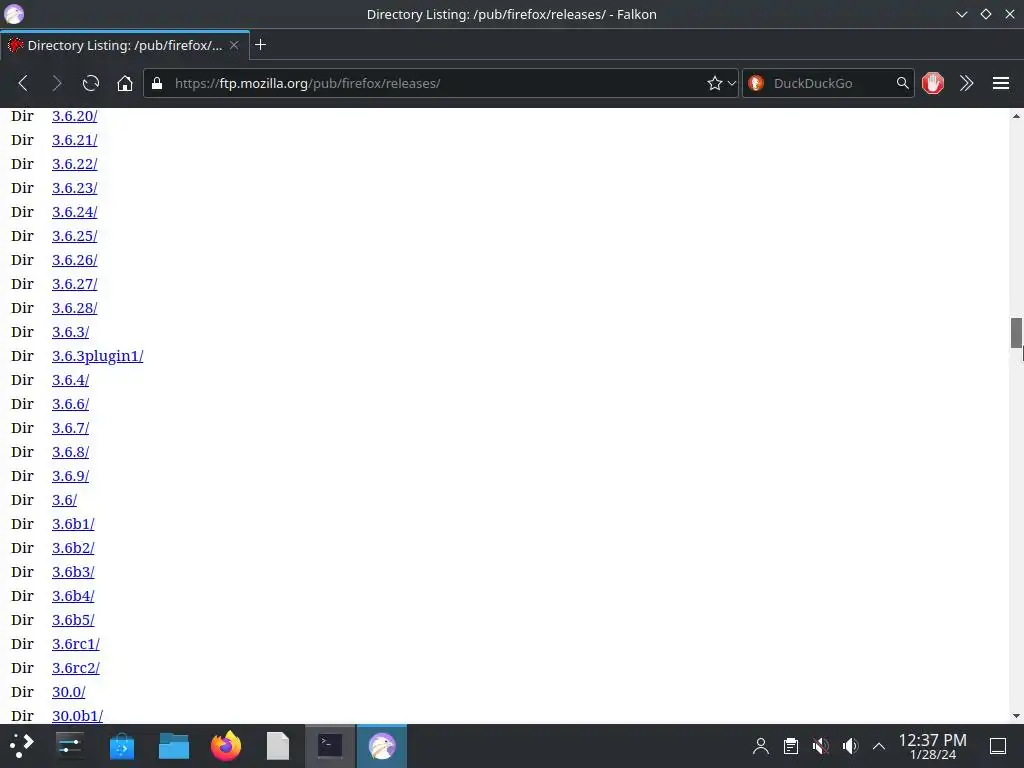Open the home page

click(x=125, y=83)
